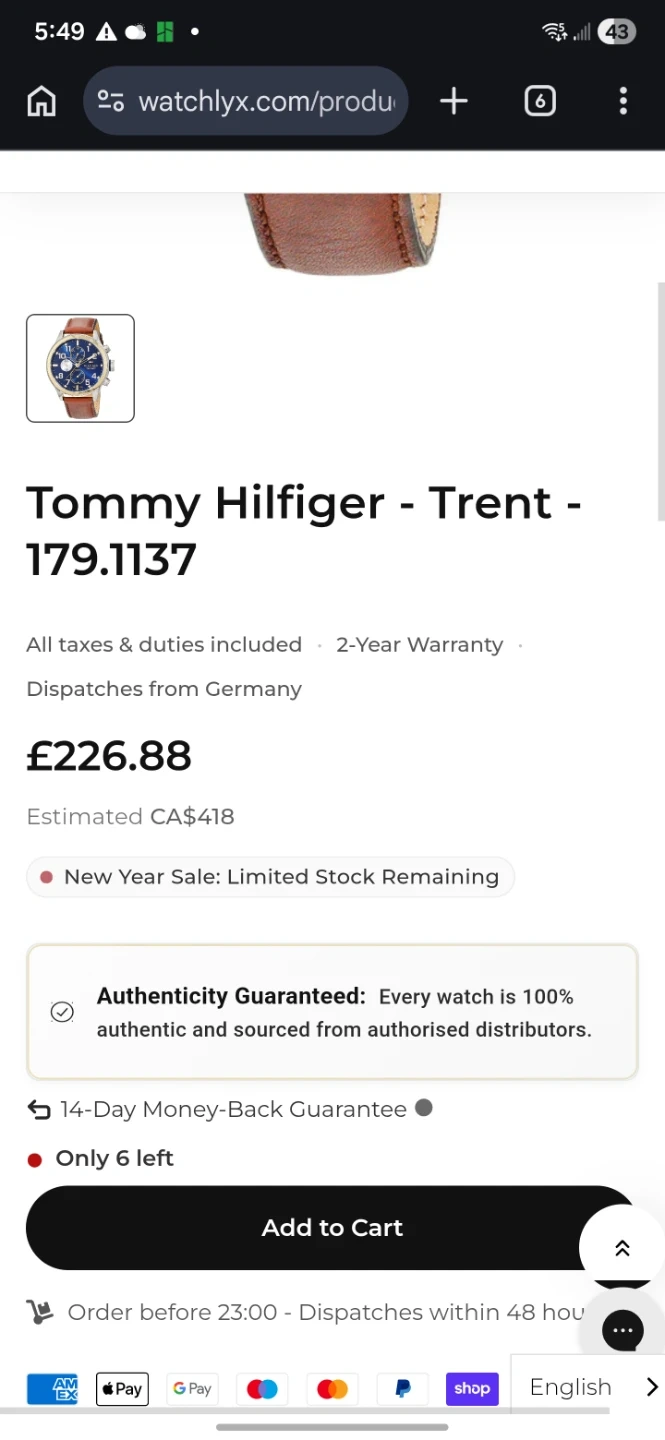Open the Chrome three-dot menu
This screenshot has height=1440, width=665.
click(x=623, y=101)
